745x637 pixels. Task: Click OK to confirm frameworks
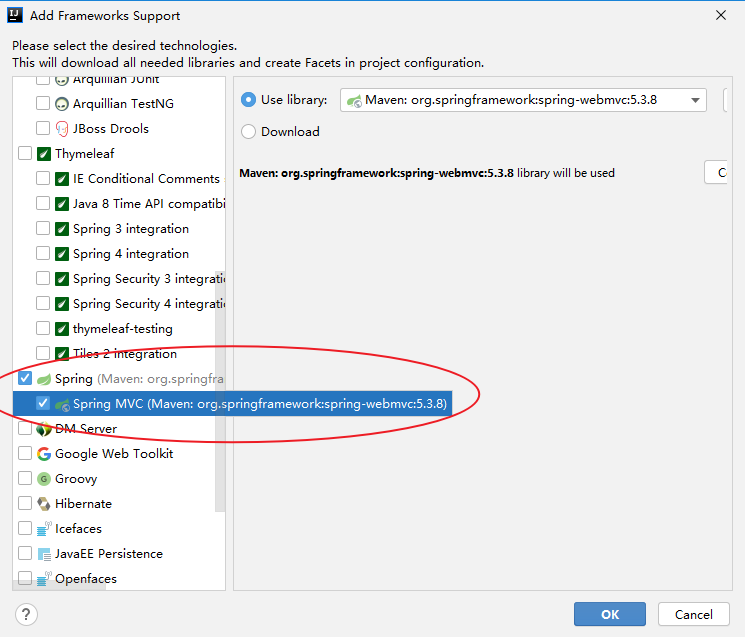click(x=610, y=614)
